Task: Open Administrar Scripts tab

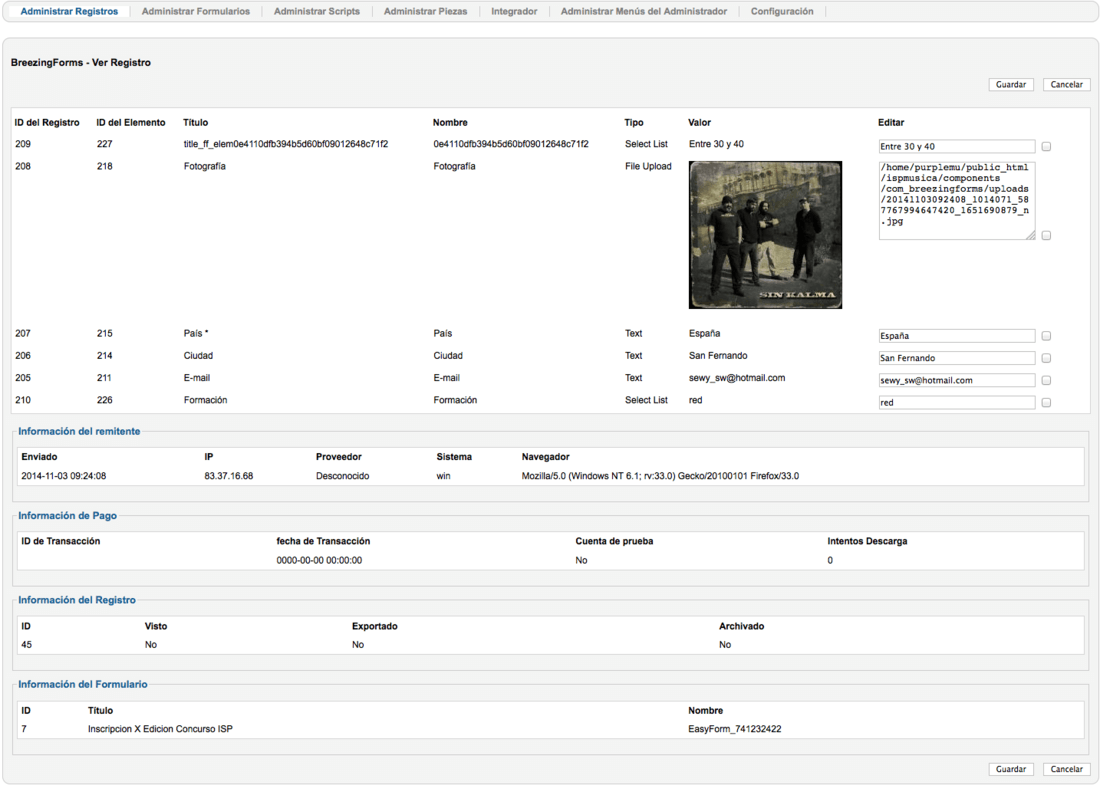Action: [x=316, y=11]
